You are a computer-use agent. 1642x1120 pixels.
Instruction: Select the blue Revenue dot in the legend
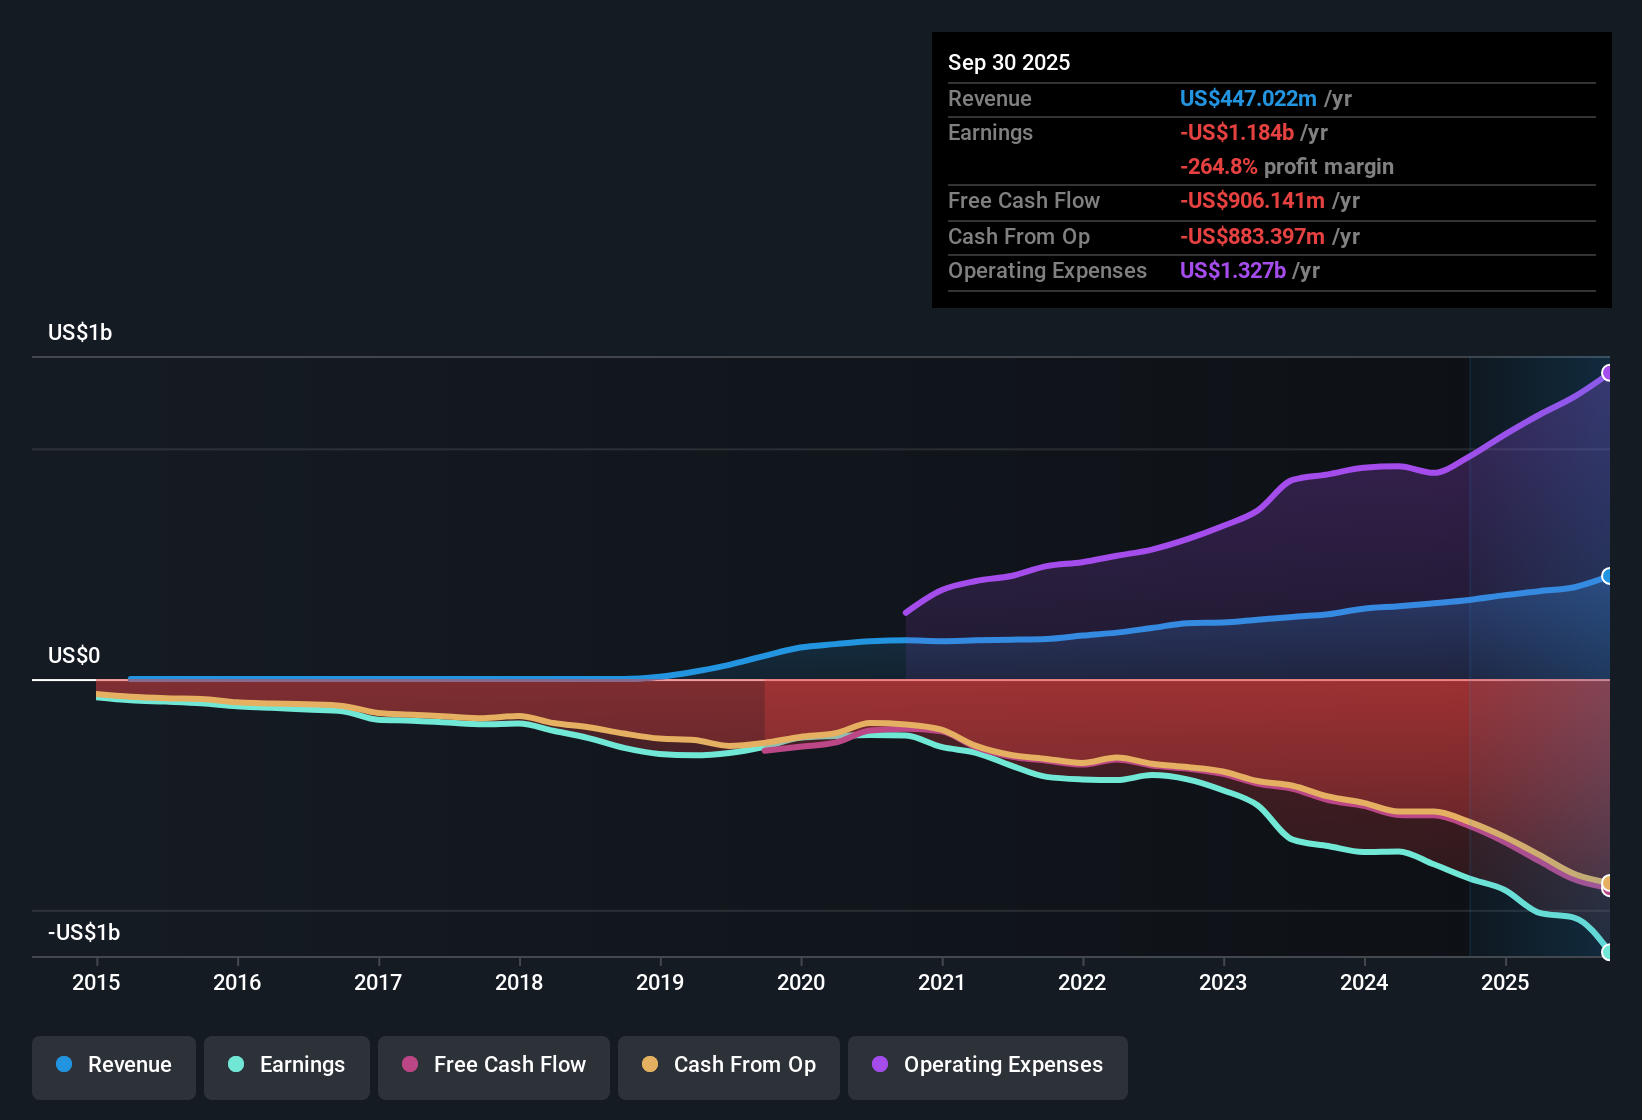click(62, 1065)
